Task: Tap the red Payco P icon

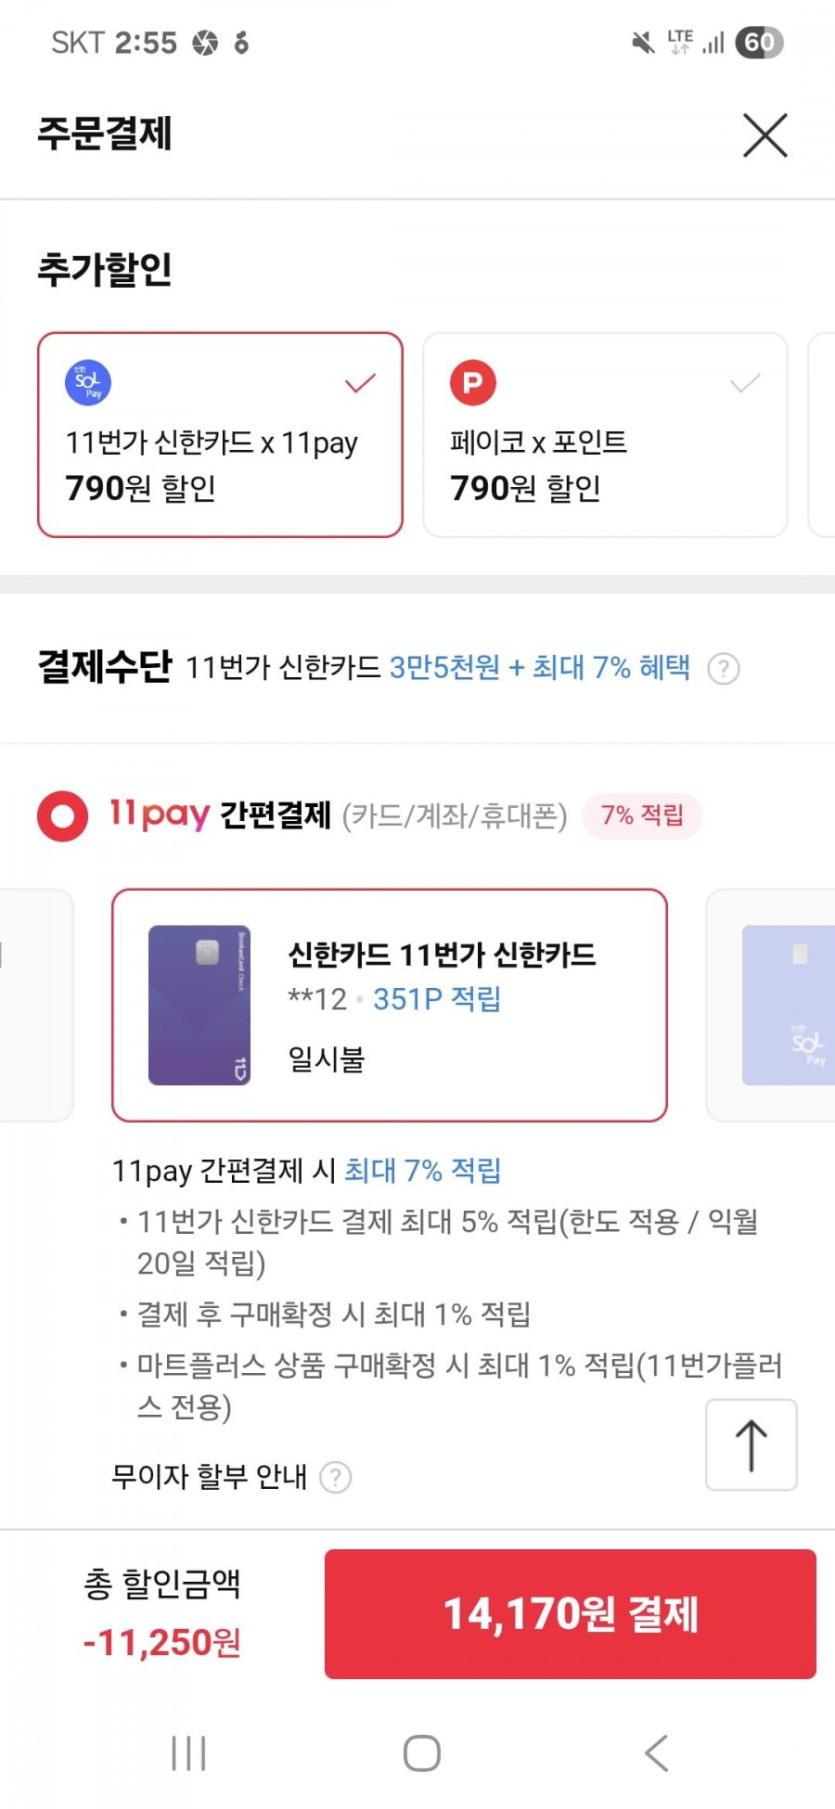Action: point(473,383)
